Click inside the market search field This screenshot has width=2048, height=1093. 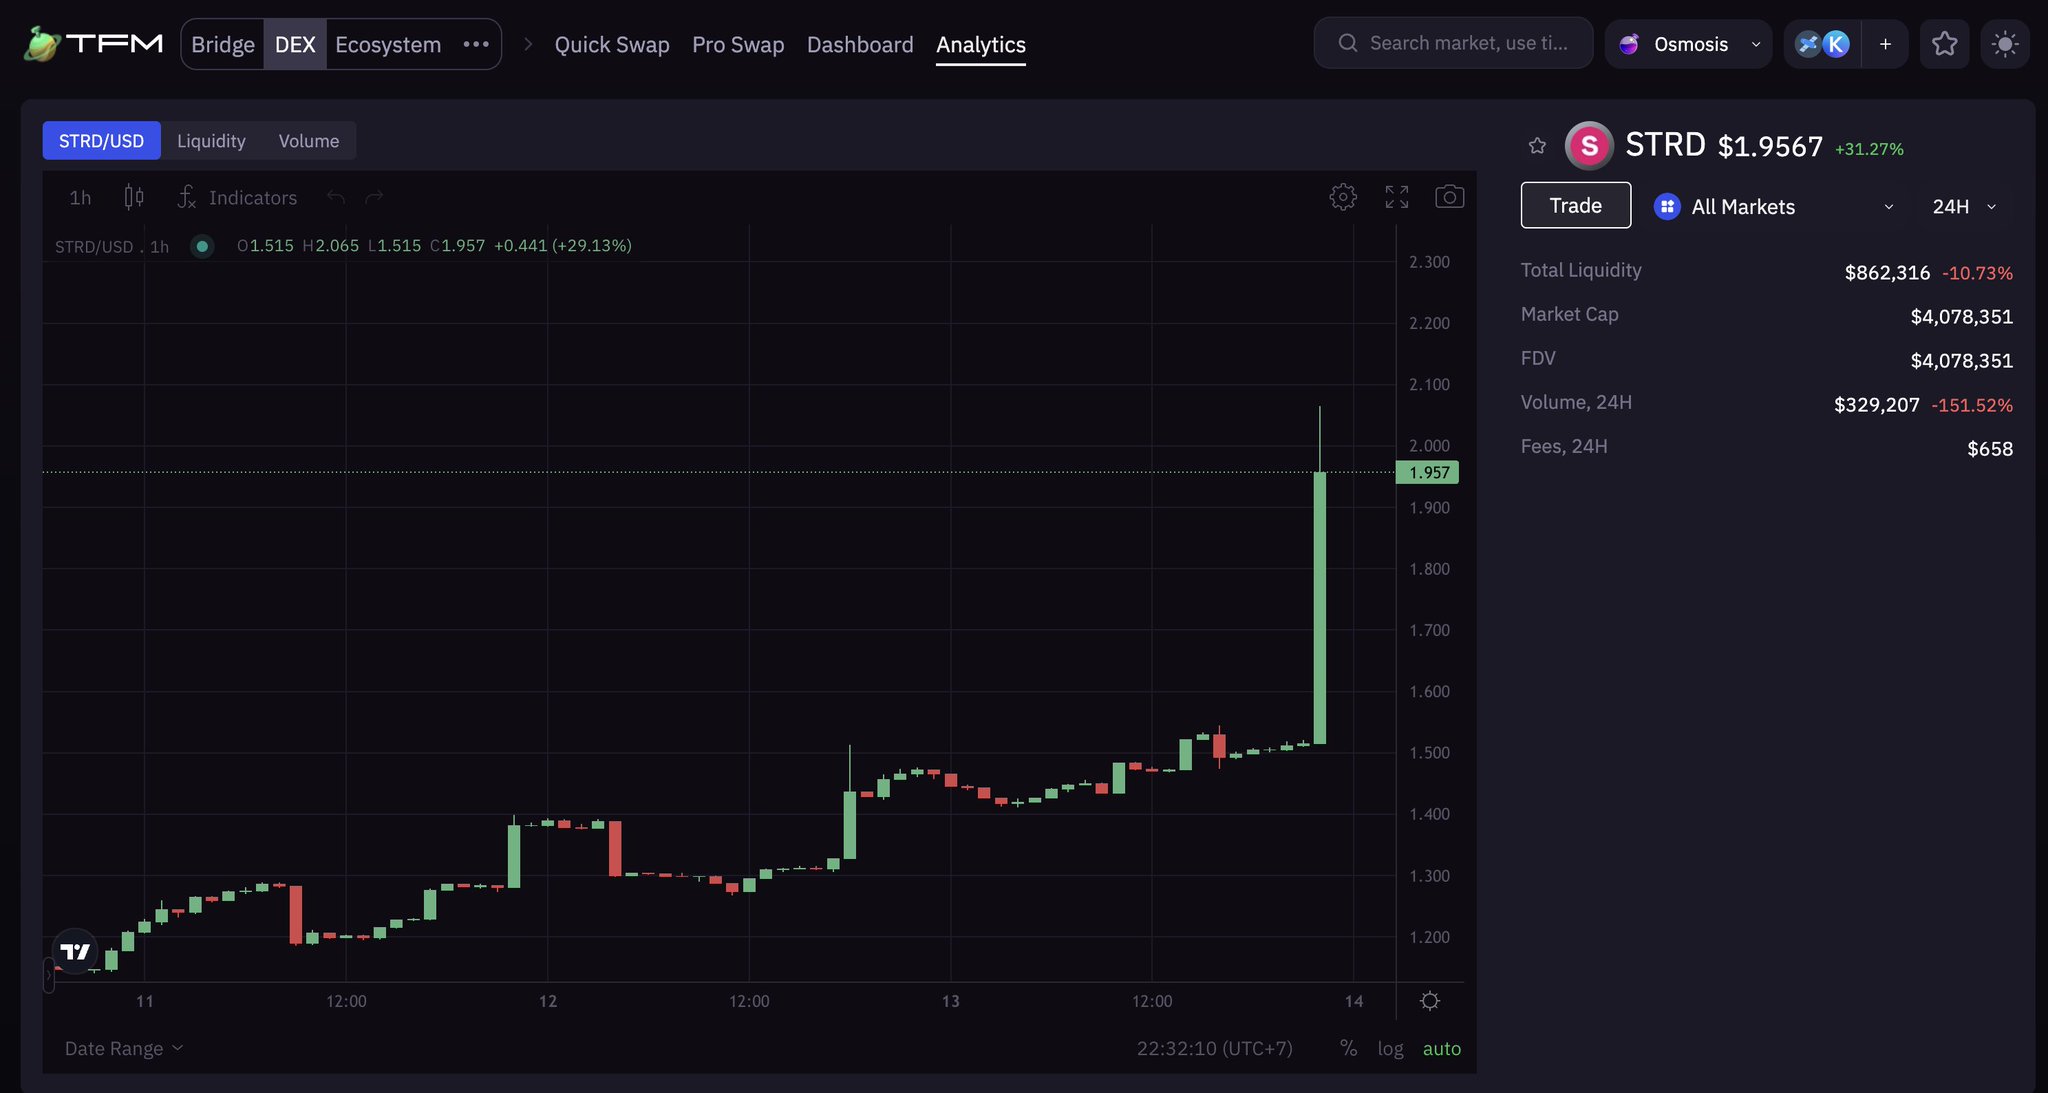tap(1452, 42)
